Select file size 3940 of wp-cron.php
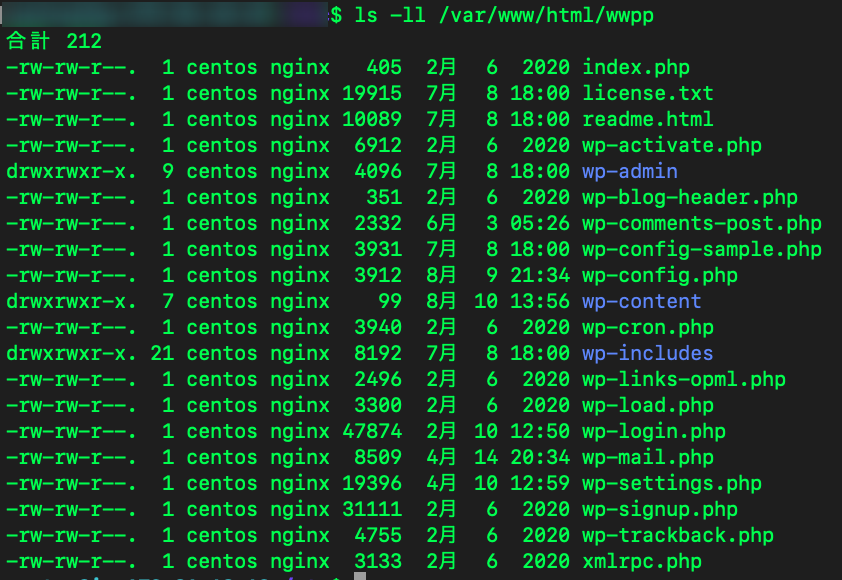 tap(378, 328)
